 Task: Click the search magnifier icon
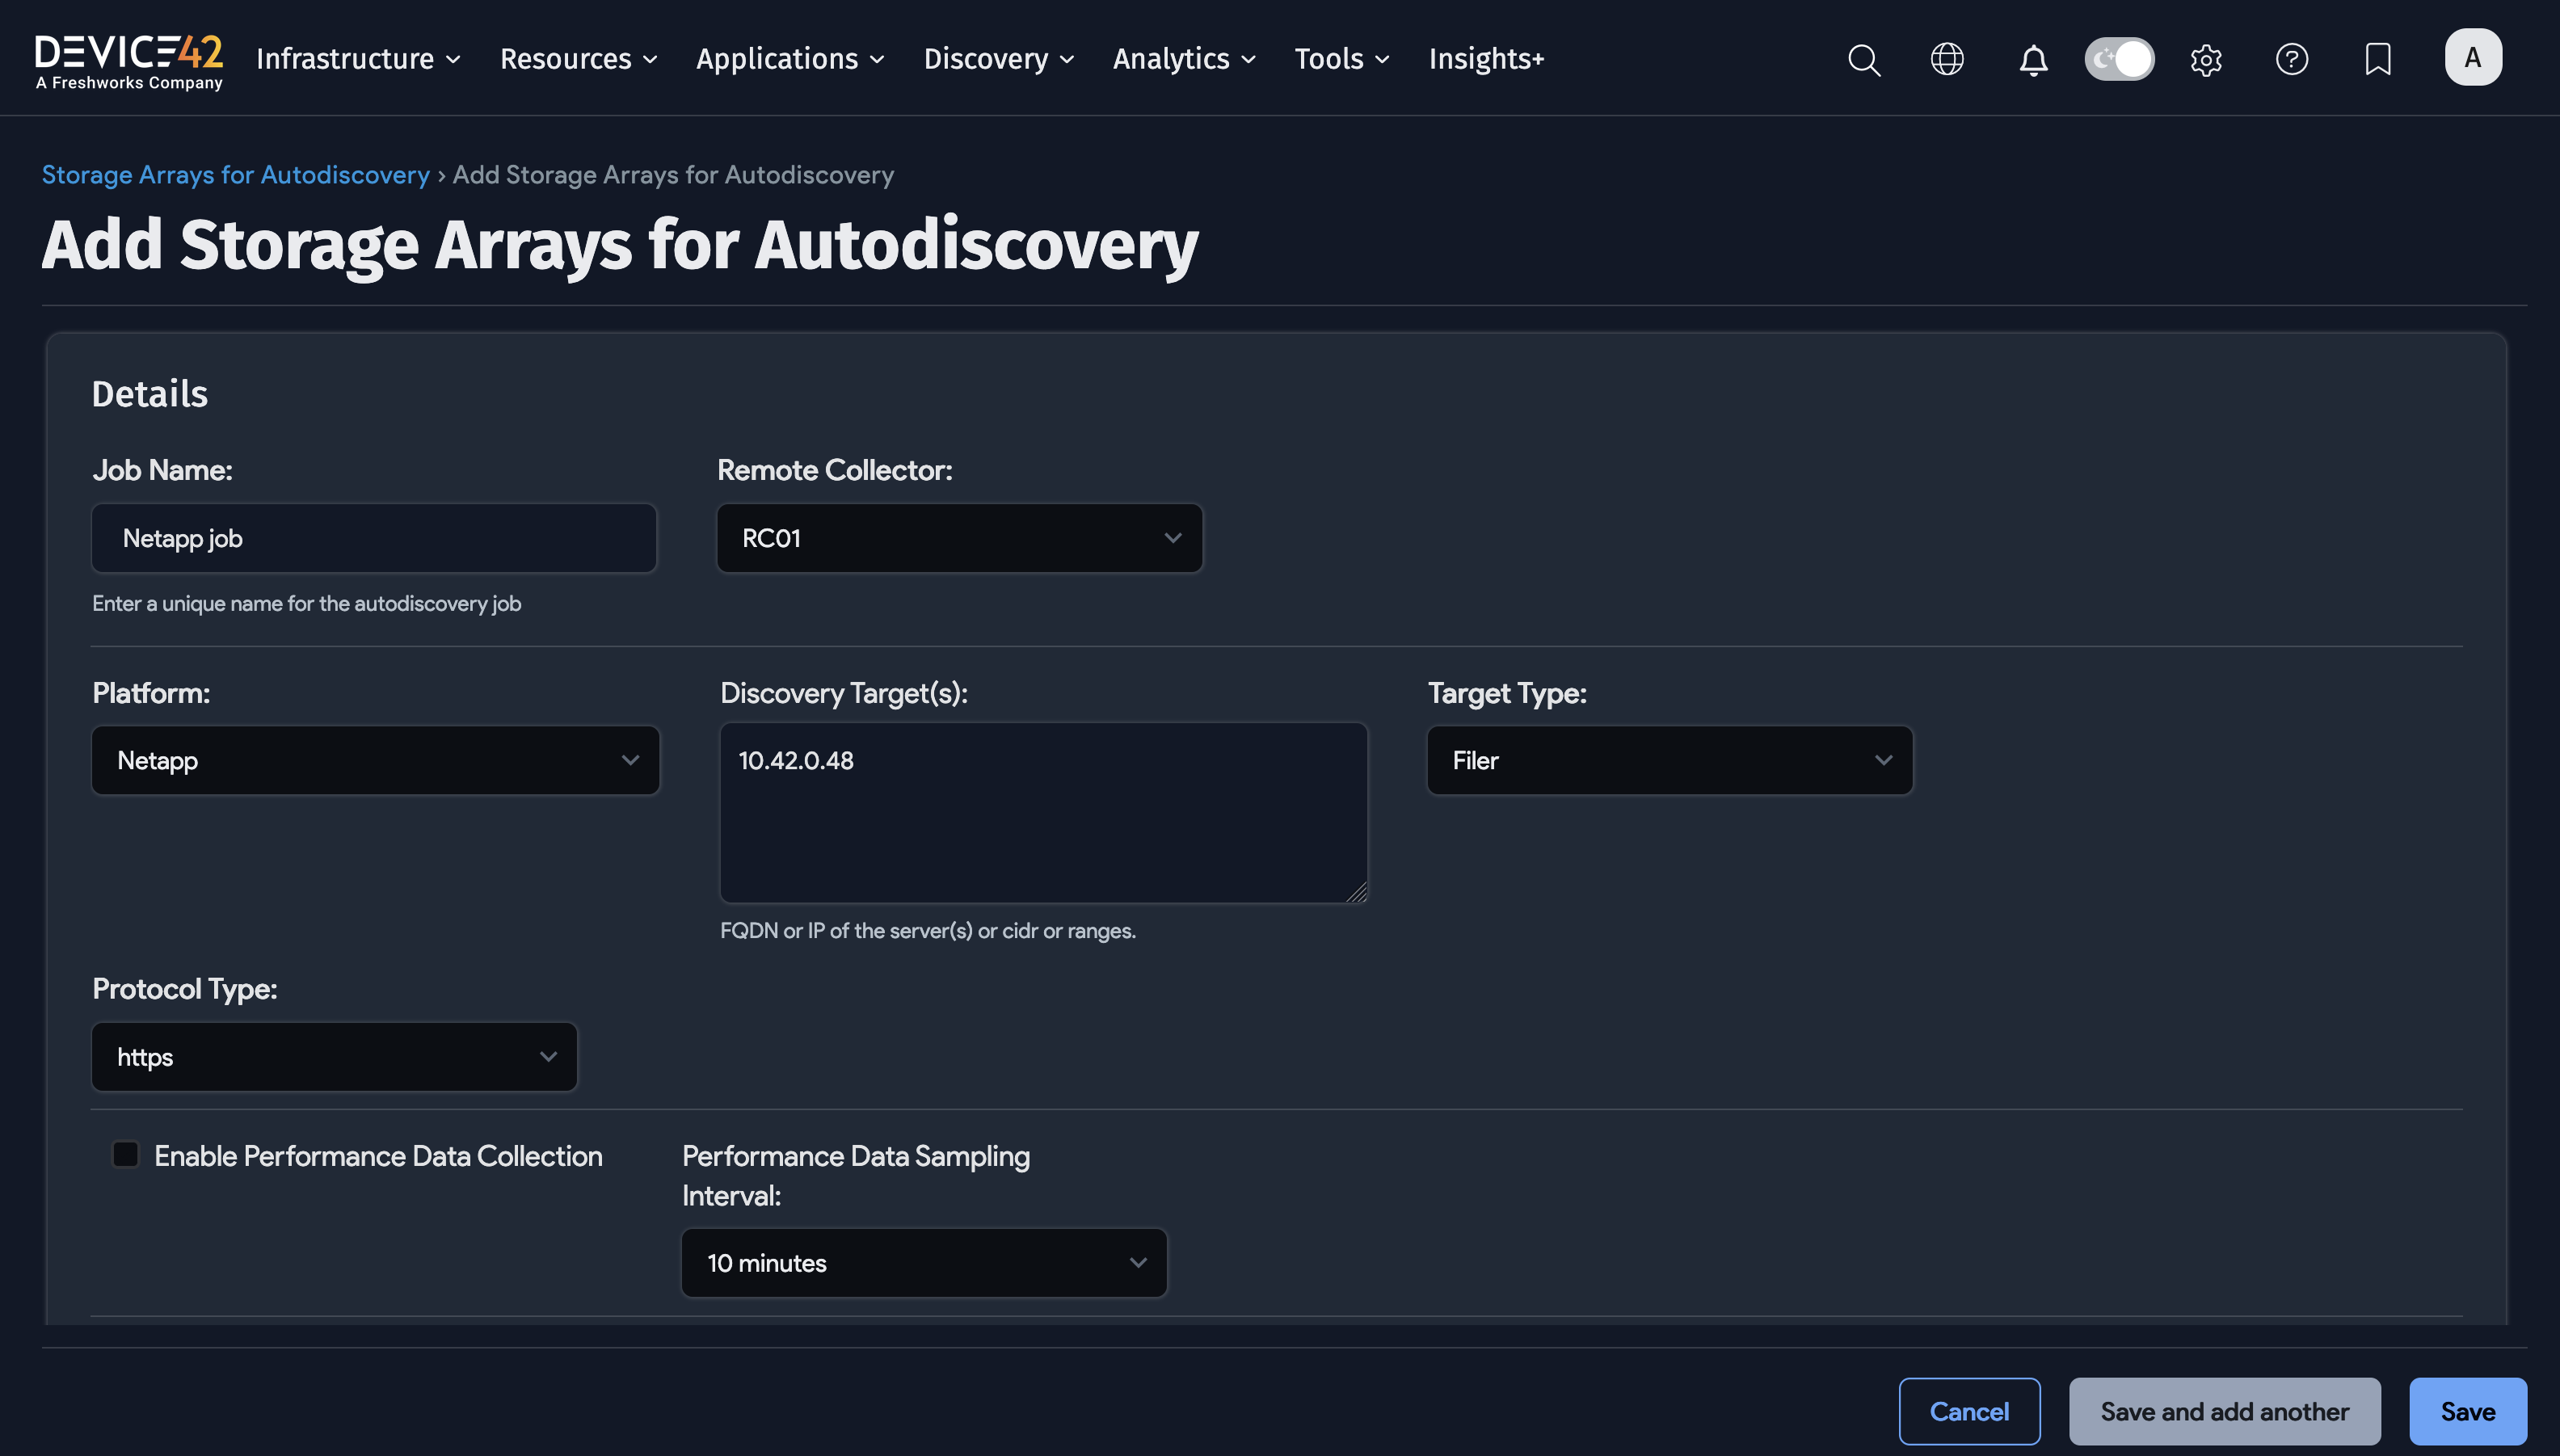1864,59
